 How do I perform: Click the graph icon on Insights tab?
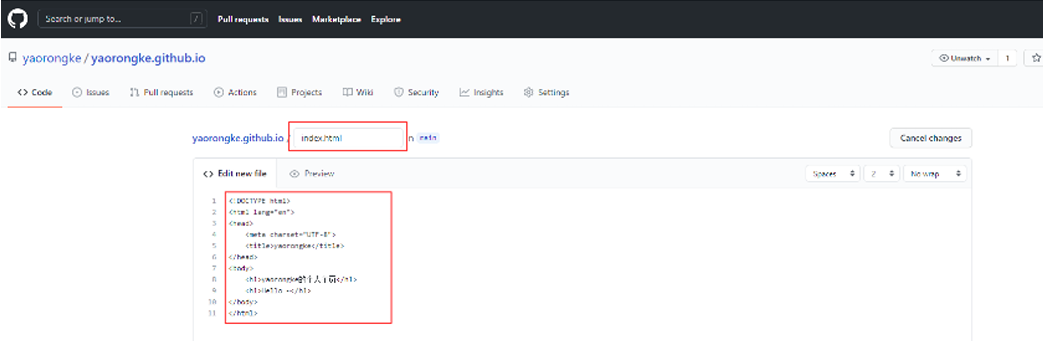pos(464,92)
